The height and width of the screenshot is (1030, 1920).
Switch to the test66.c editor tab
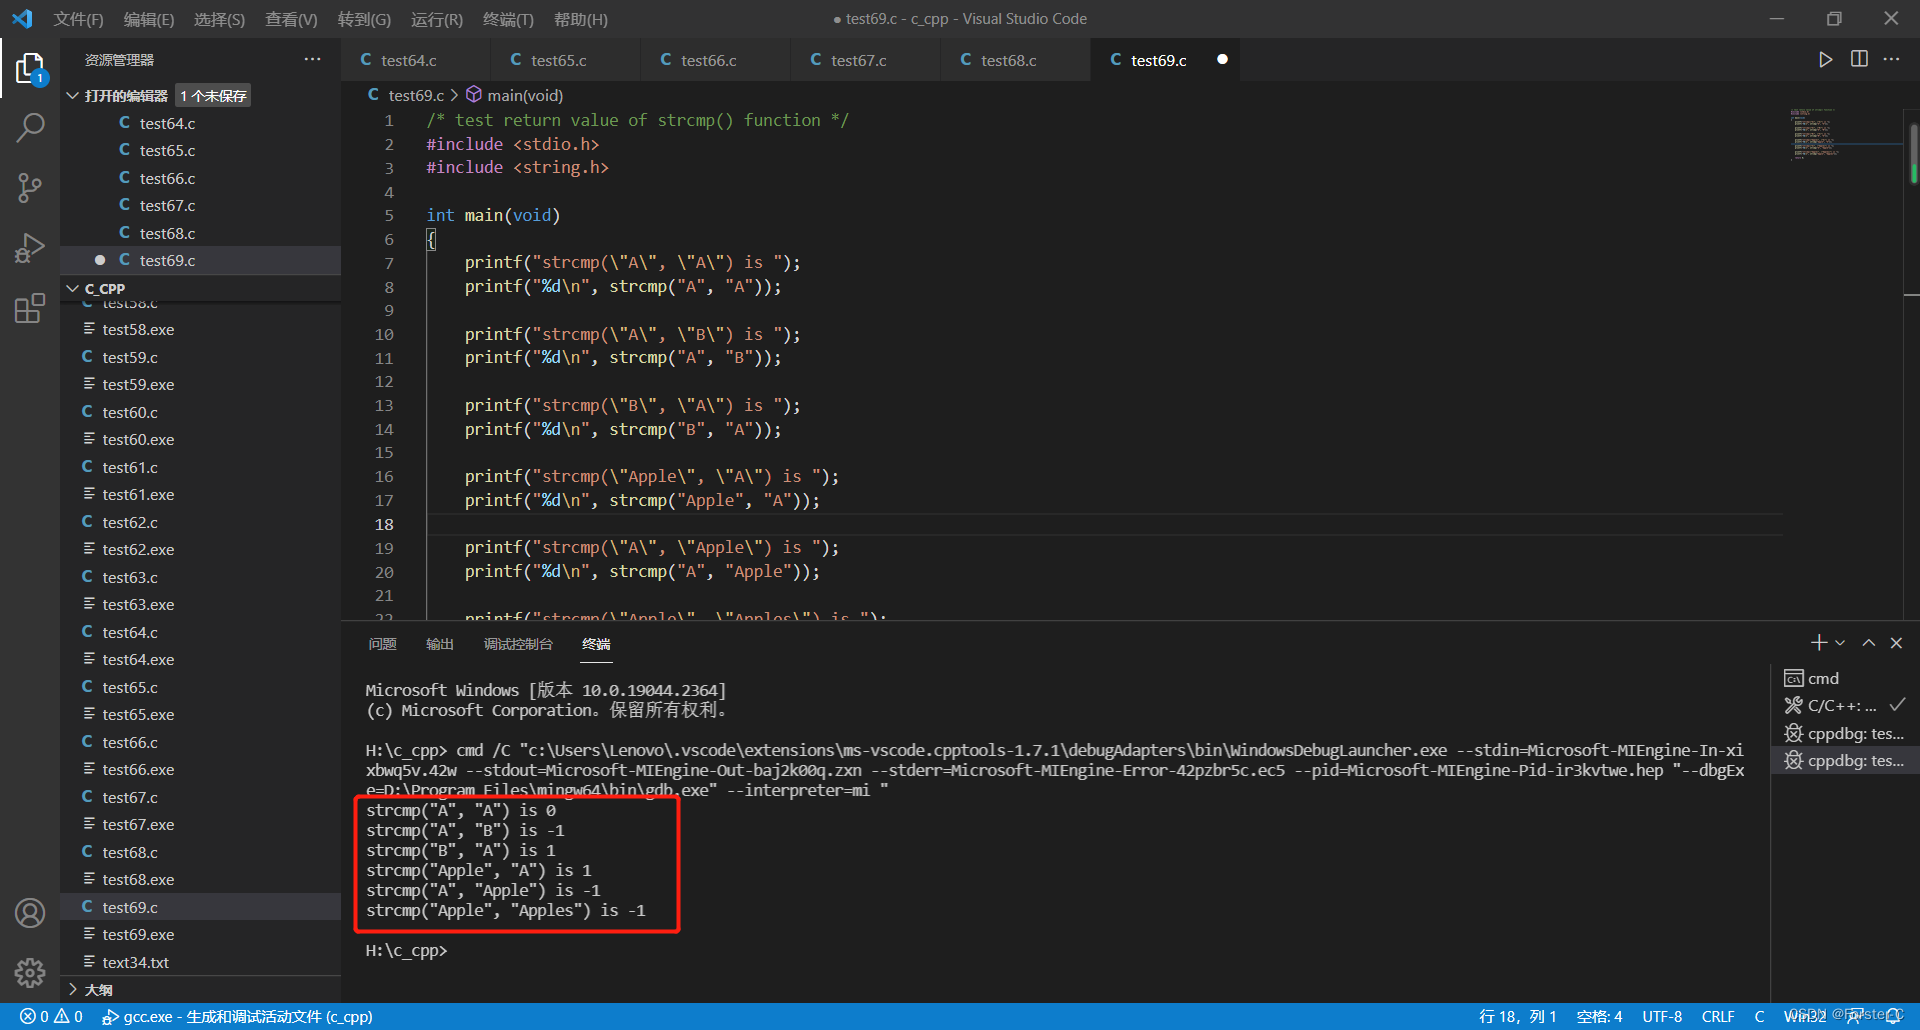715,60
